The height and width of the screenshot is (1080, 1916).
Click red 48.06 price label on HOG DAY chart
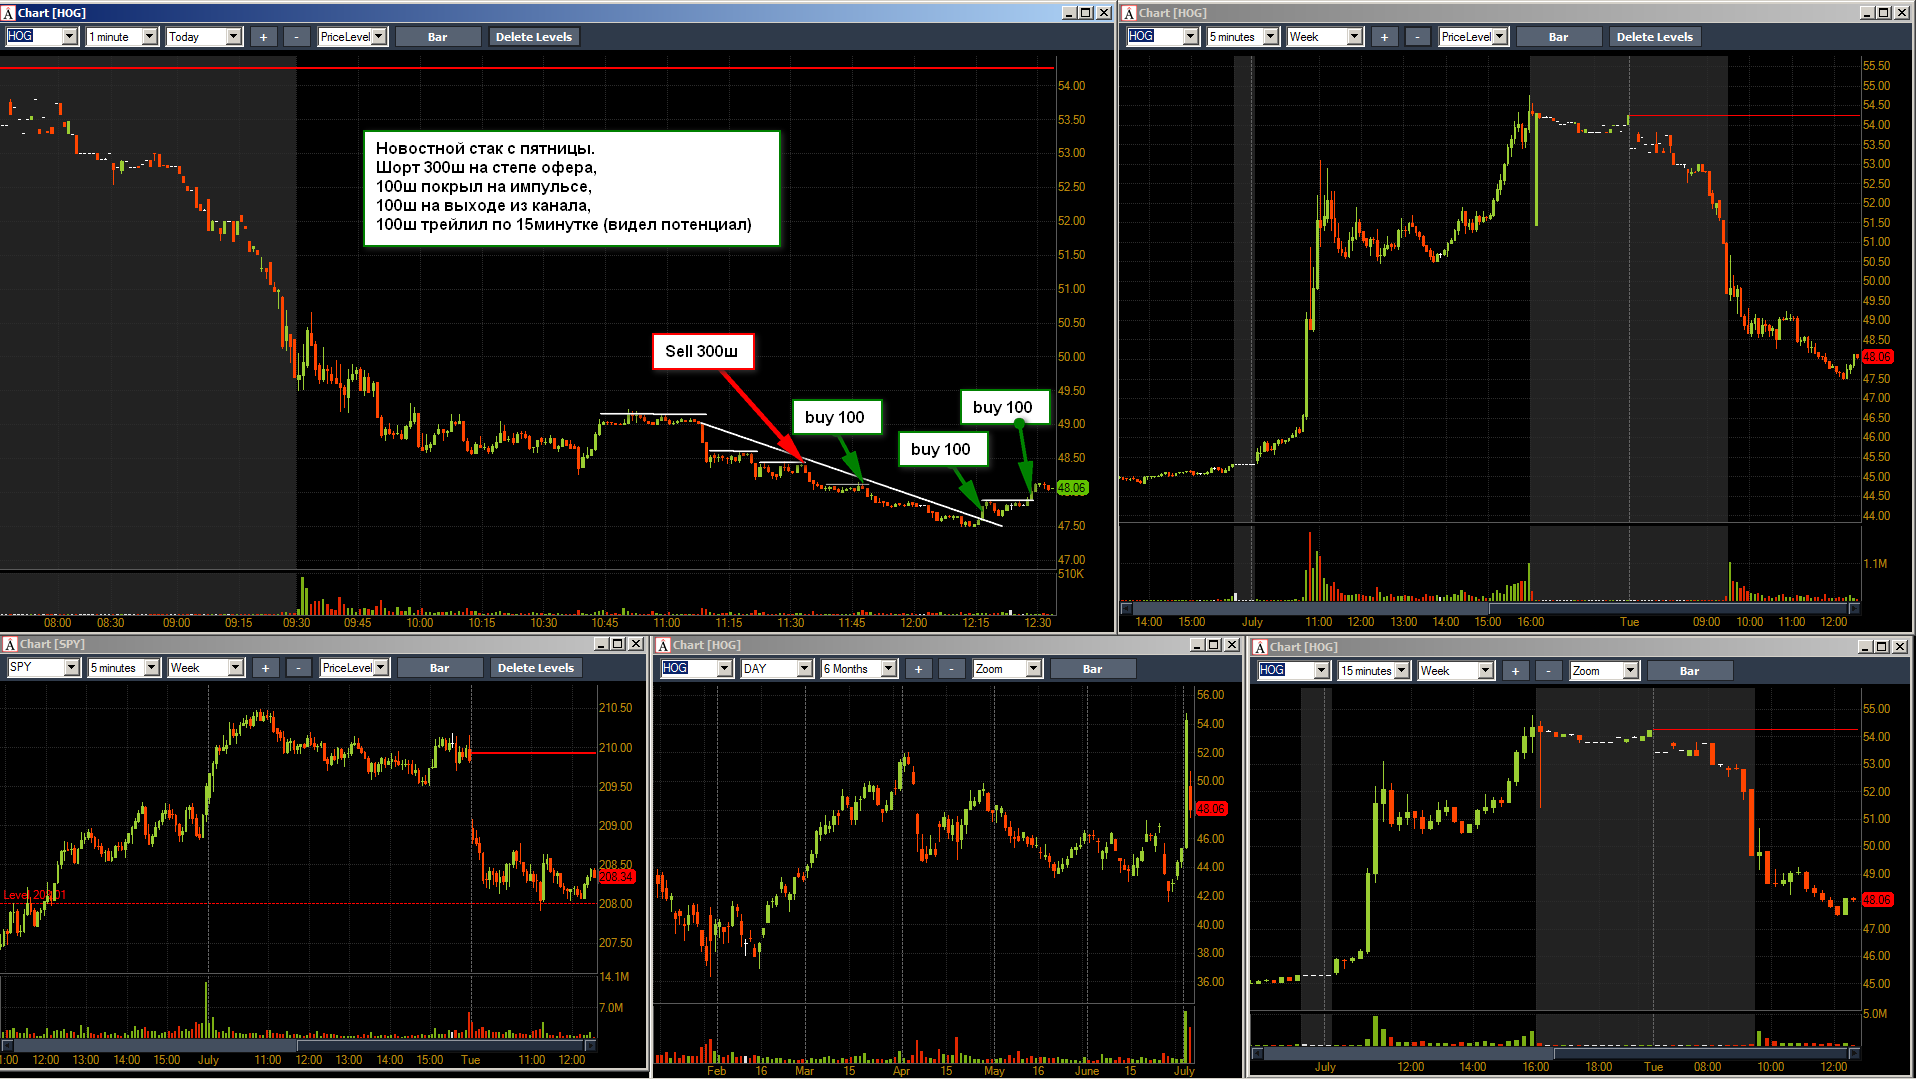[1211, 808]
